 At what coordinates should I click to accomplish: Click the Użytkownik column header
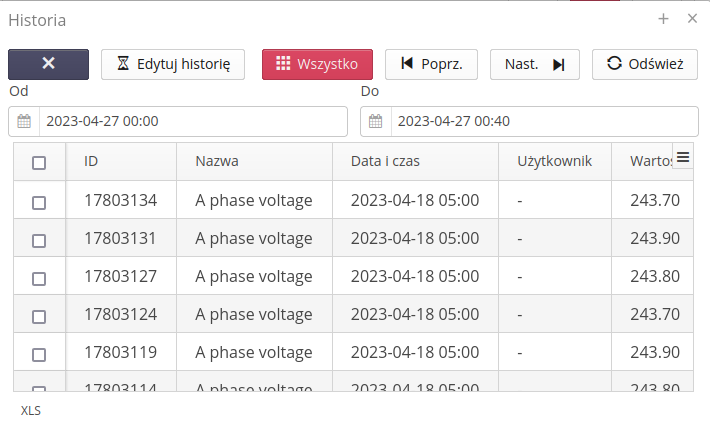pos(554,162)
